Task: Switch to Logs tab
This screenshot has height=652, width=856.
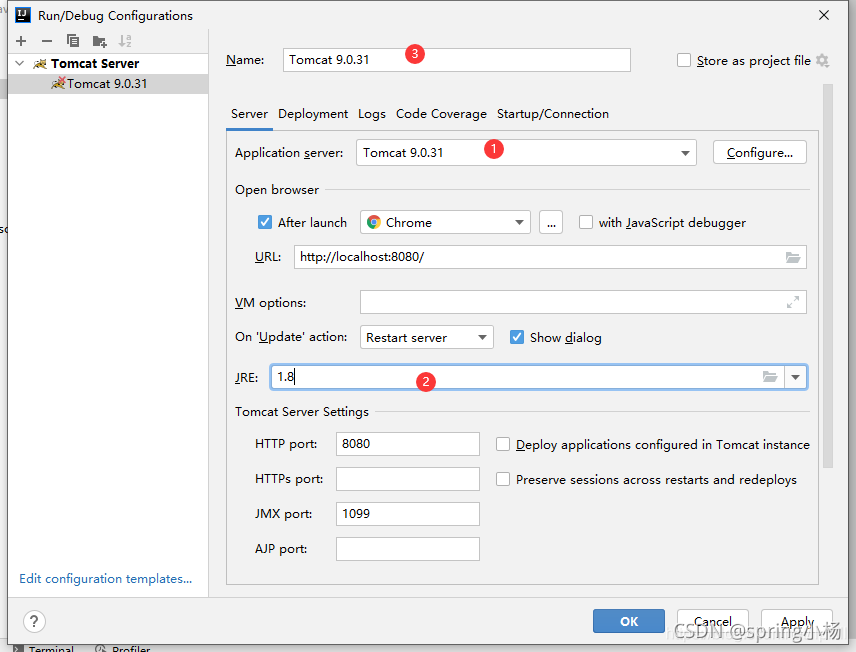Action: tap(372, 114)
